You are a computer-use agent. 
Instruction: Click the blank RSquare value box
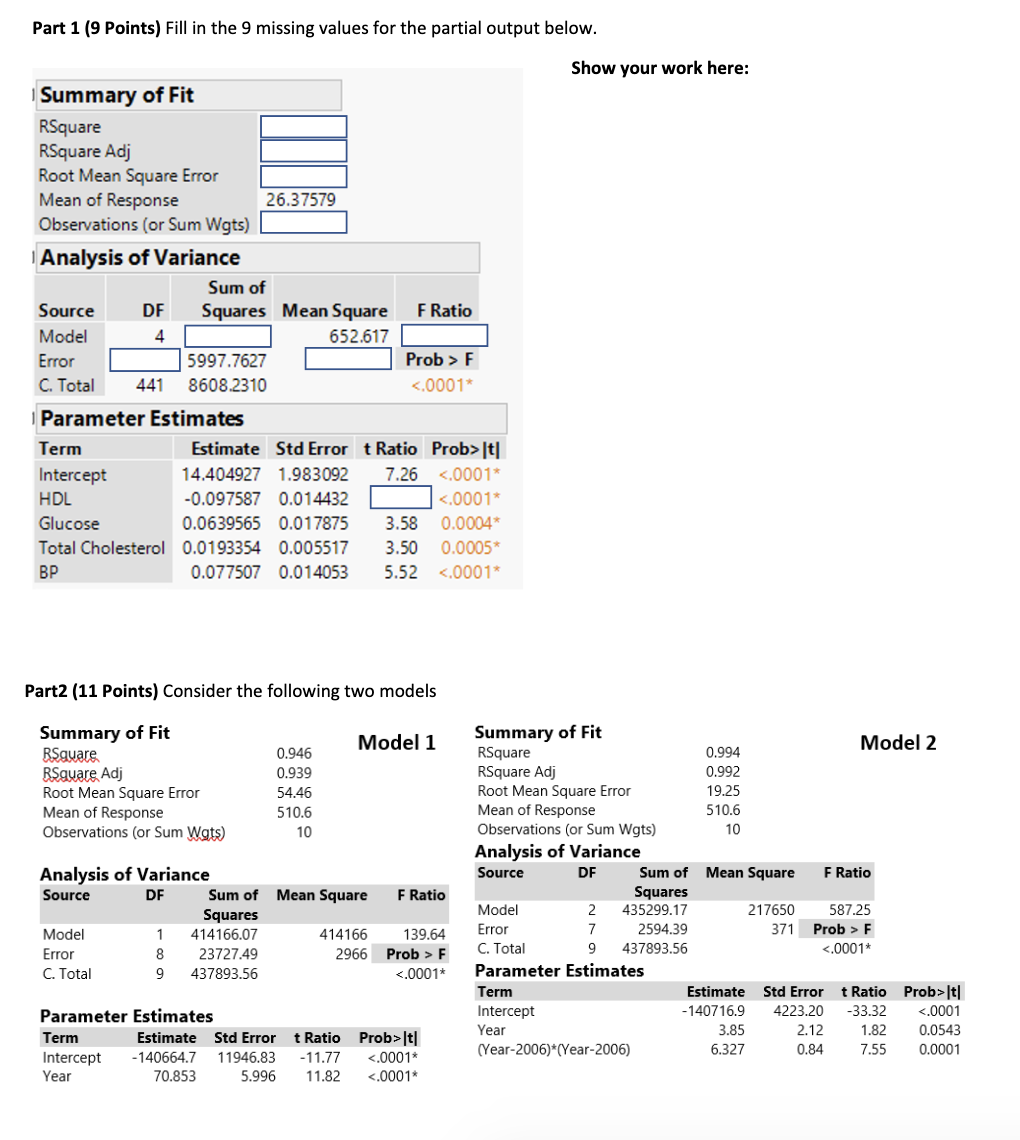click(x=303, y=127)
